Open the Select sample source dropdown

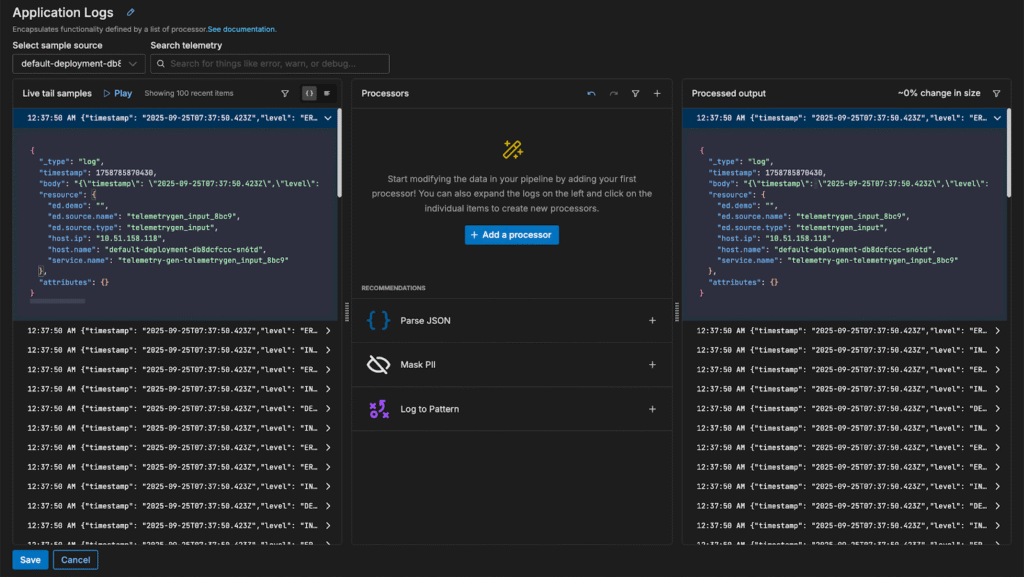pos(78,64)
